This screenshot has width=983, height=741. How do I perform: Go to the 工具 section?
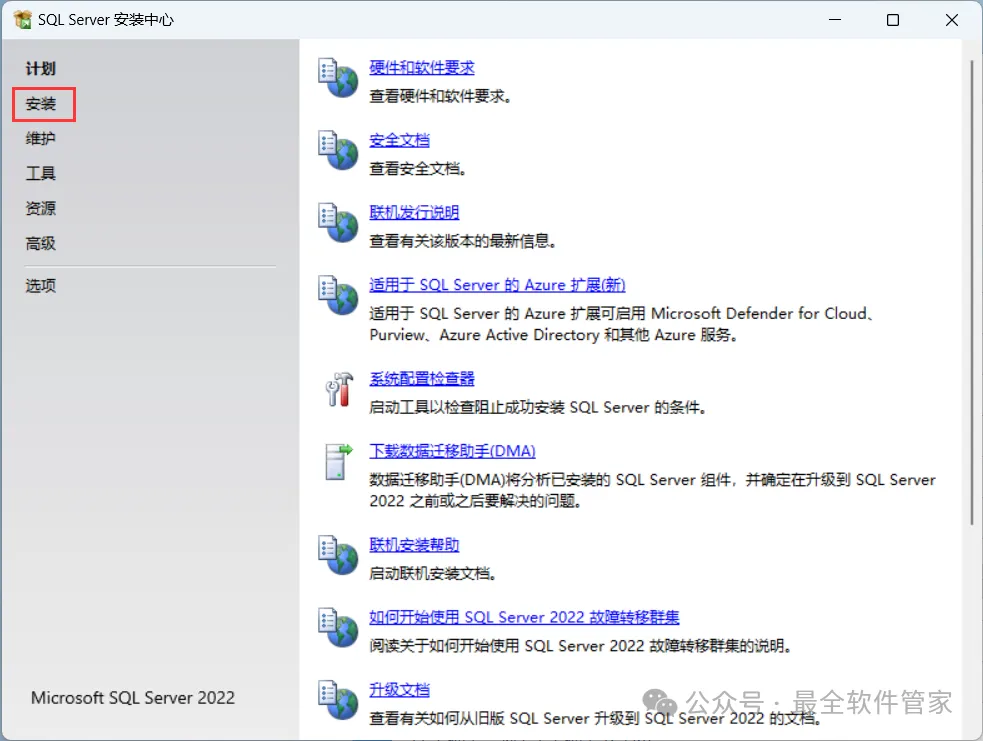click(41, 173)
